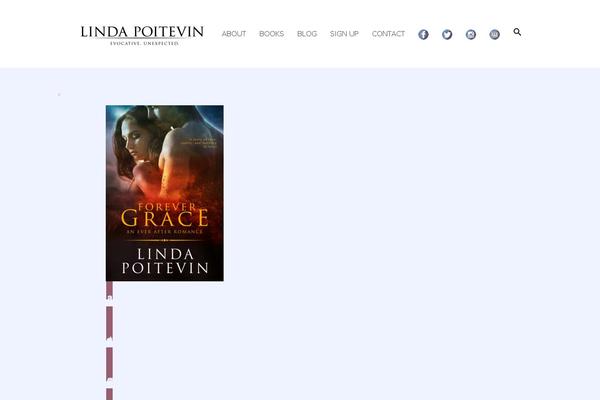Open the Instagram camera icon
The width and height of the screenshot is (600, 400).
471,34
